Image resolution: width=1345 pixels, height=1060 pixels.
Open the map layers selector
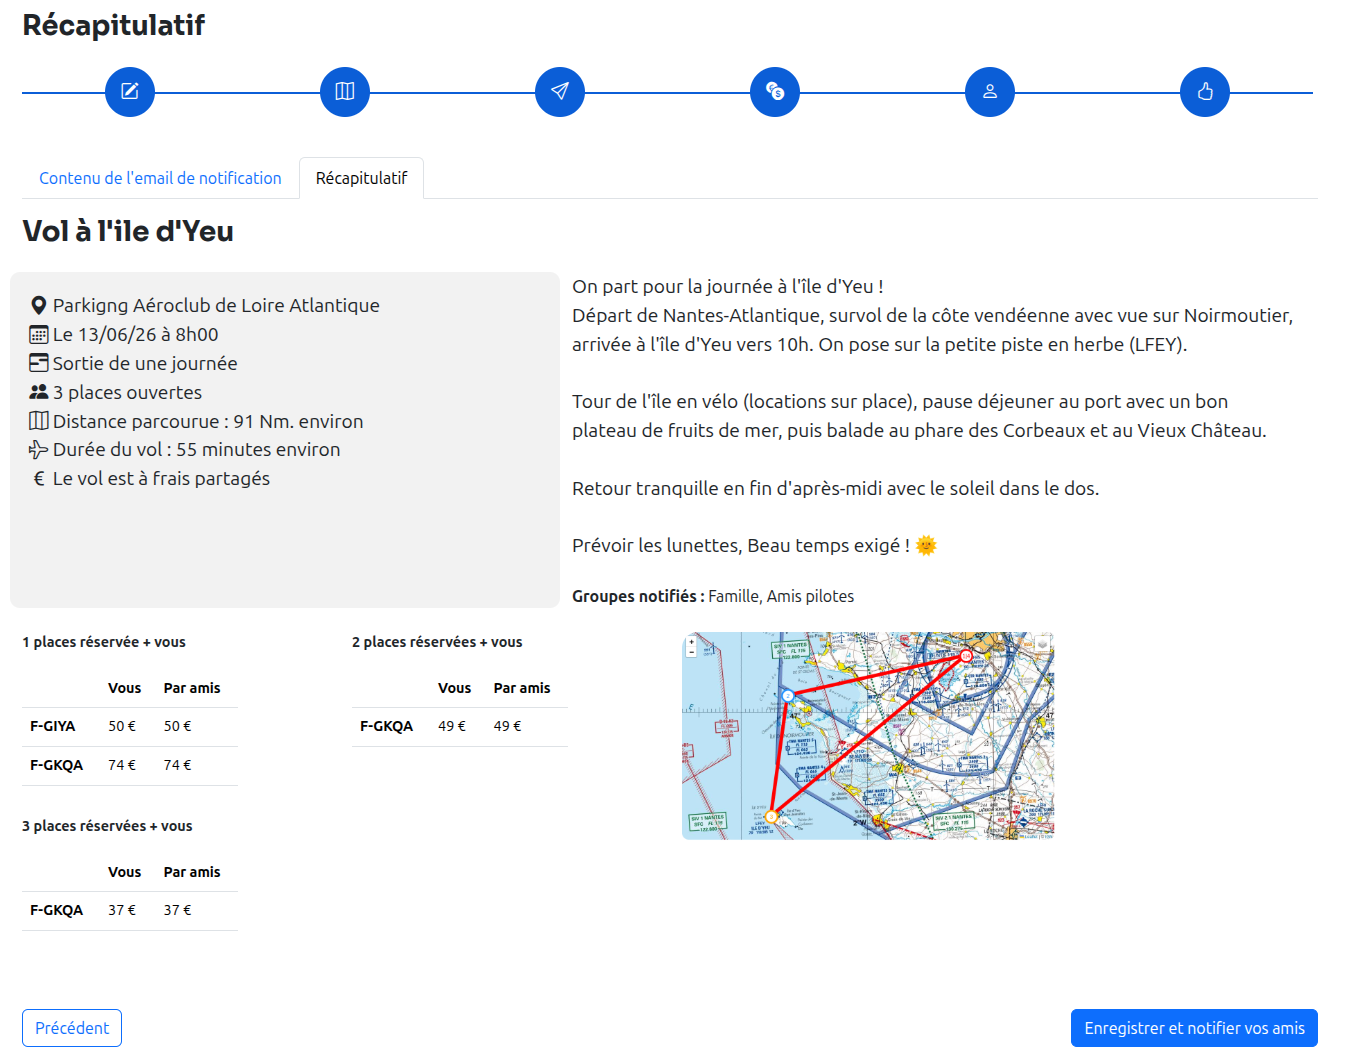(1042, 644)
